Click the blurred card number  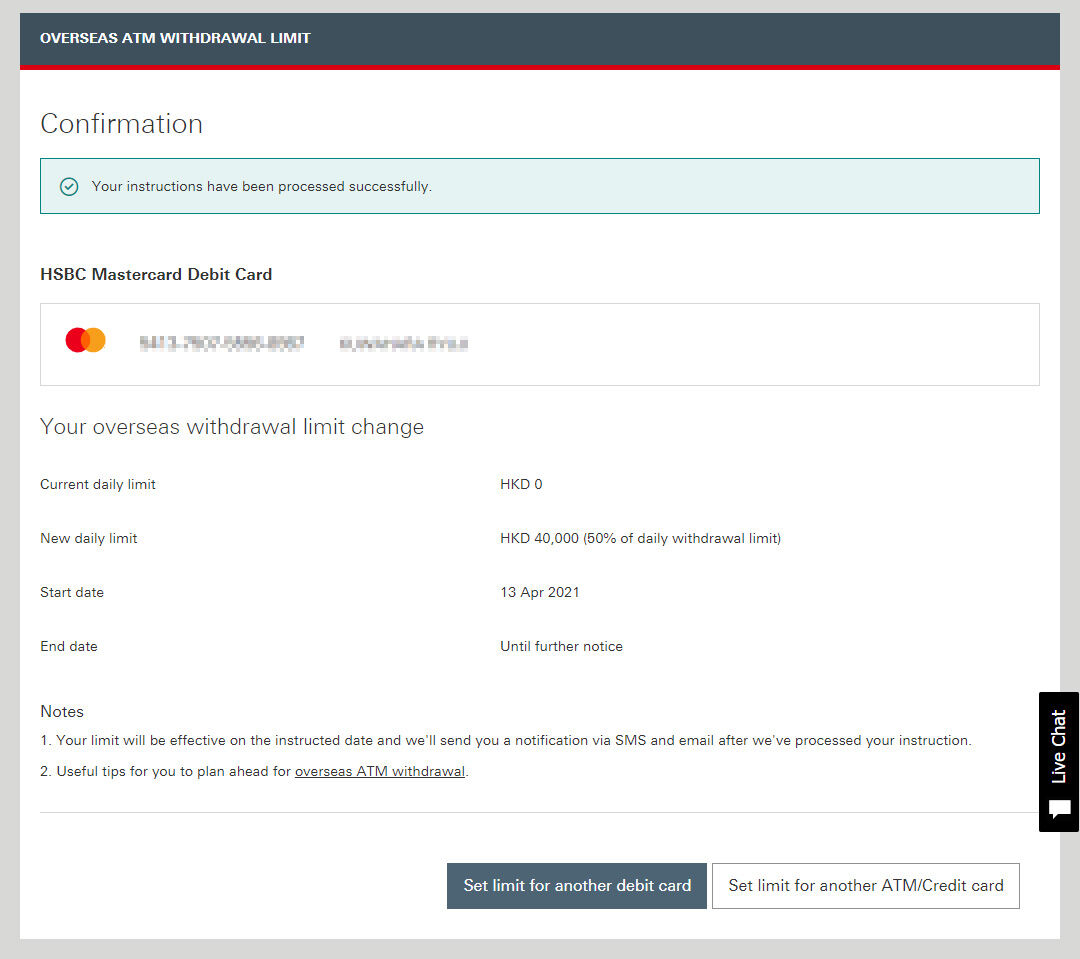[x=221, y=343]
